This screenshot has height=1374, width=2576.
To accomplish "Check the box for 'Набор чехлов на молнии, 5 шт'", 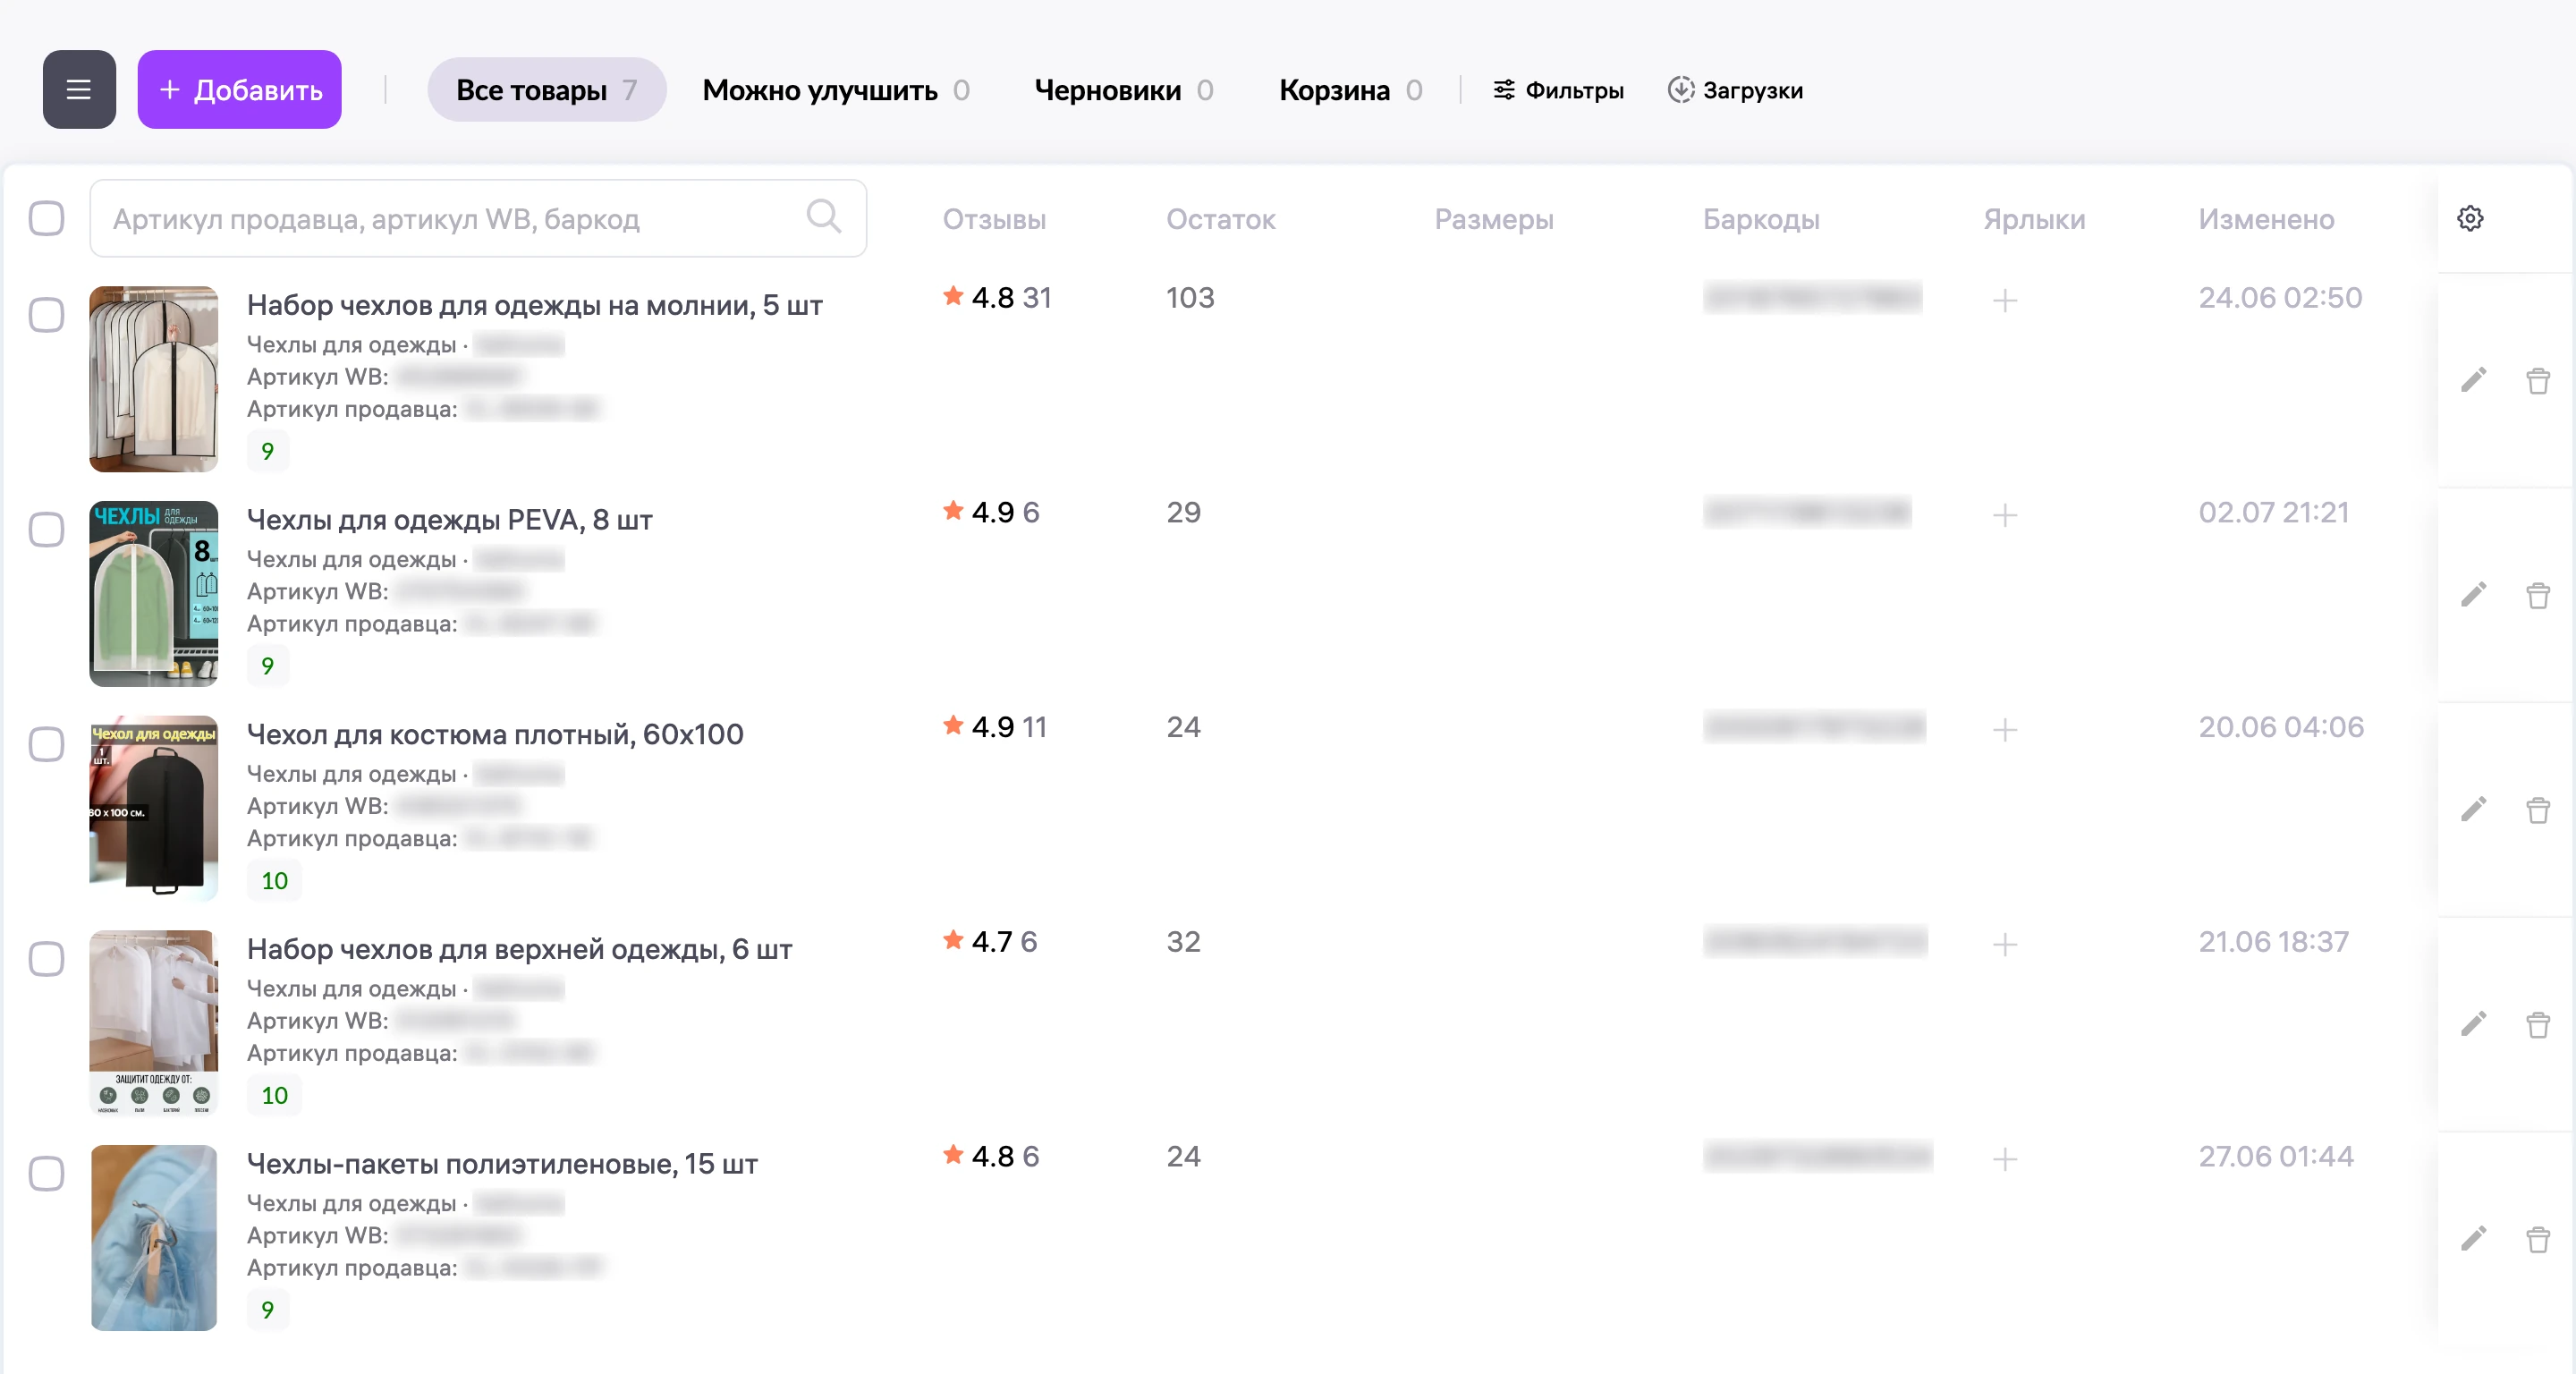I will pos(46,315).
